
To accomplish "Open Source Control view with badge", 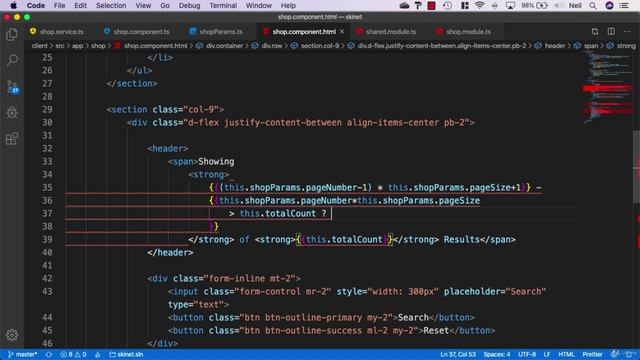I will [x=12, y=87].
